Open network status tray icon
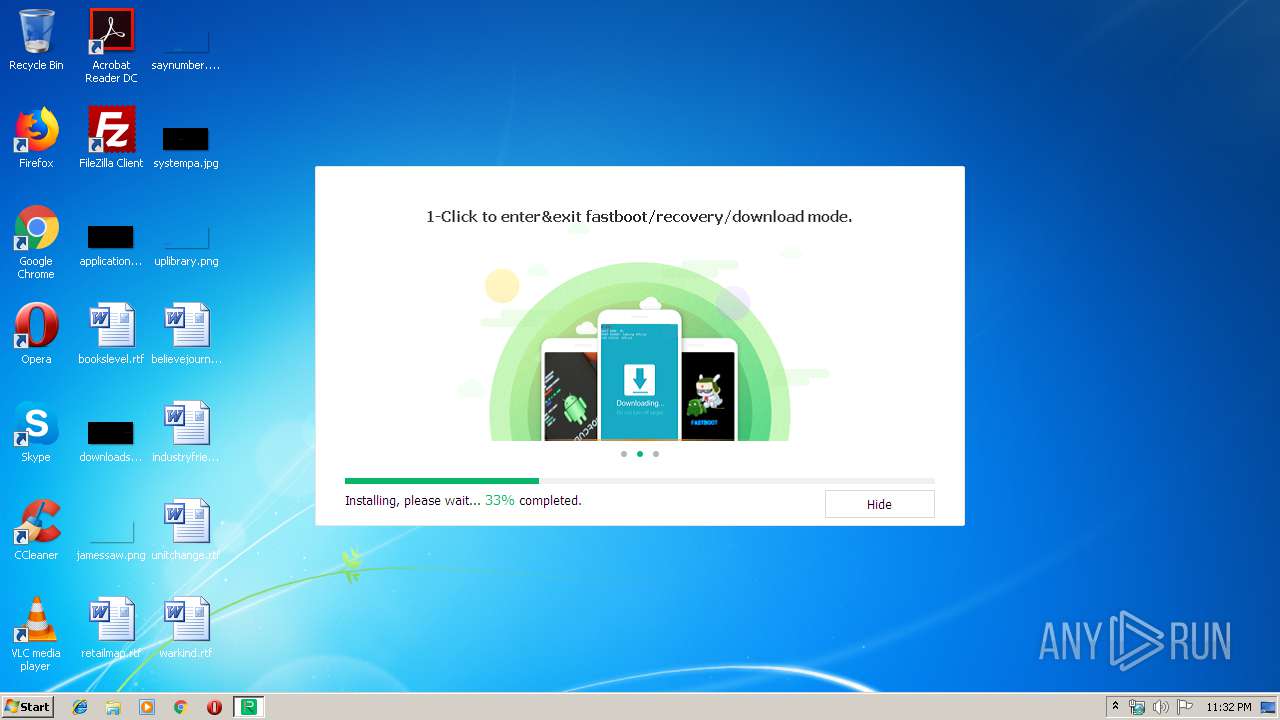The height and width of the screenshot is (720, 1280). 1137,707
